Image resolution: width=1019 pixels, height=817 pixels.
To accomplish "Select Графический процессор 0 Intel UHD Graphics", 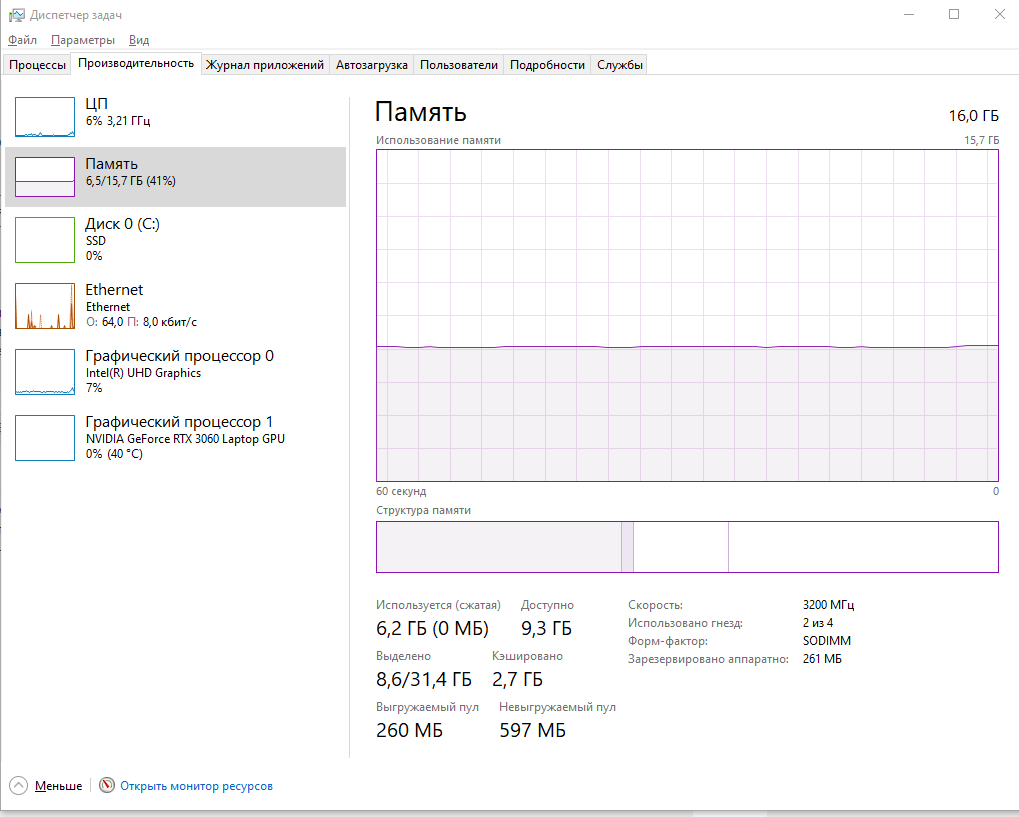I will [45, 372].
